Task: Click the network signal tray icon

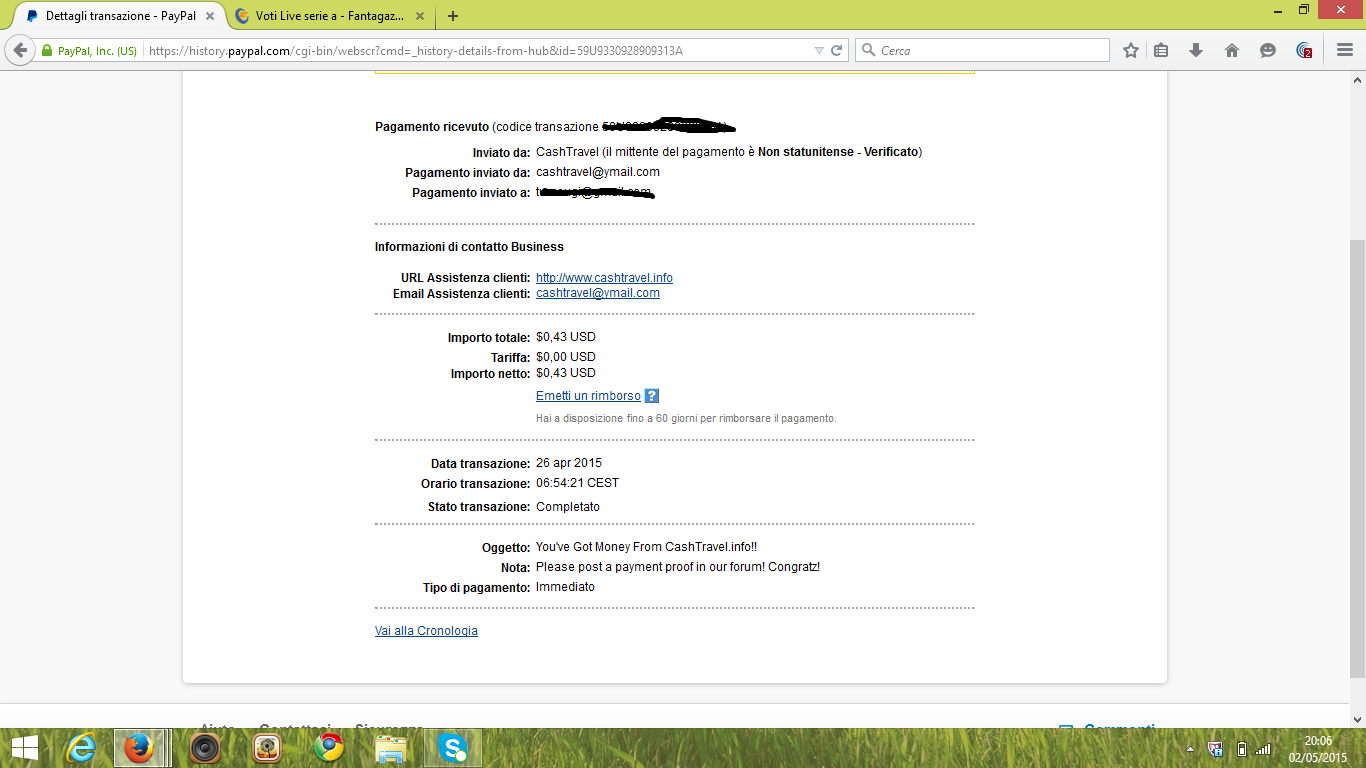Action: point(1264,749)
